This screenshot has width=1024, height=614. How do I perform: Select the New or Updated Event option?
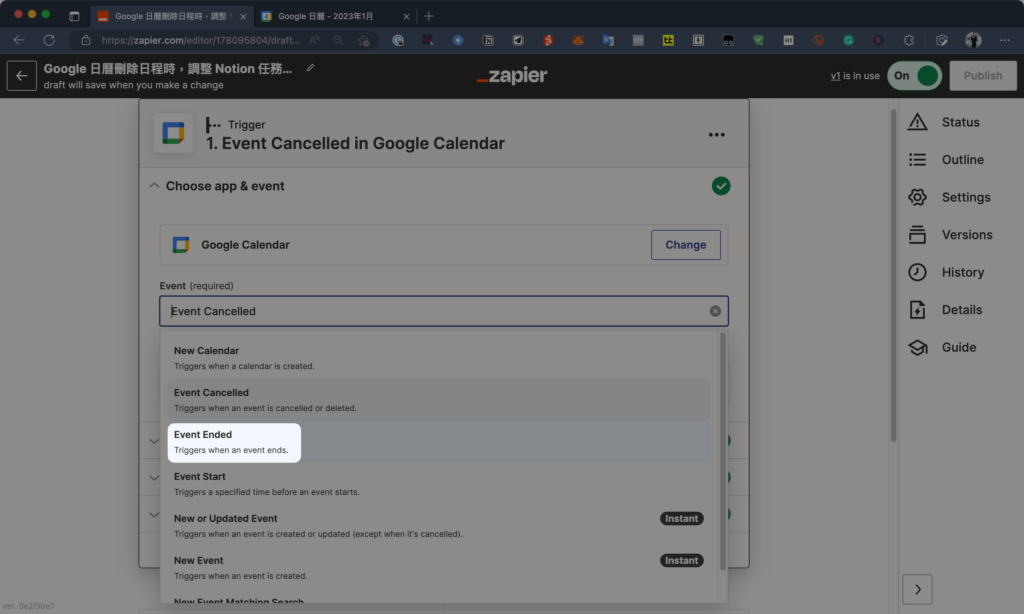438,526
